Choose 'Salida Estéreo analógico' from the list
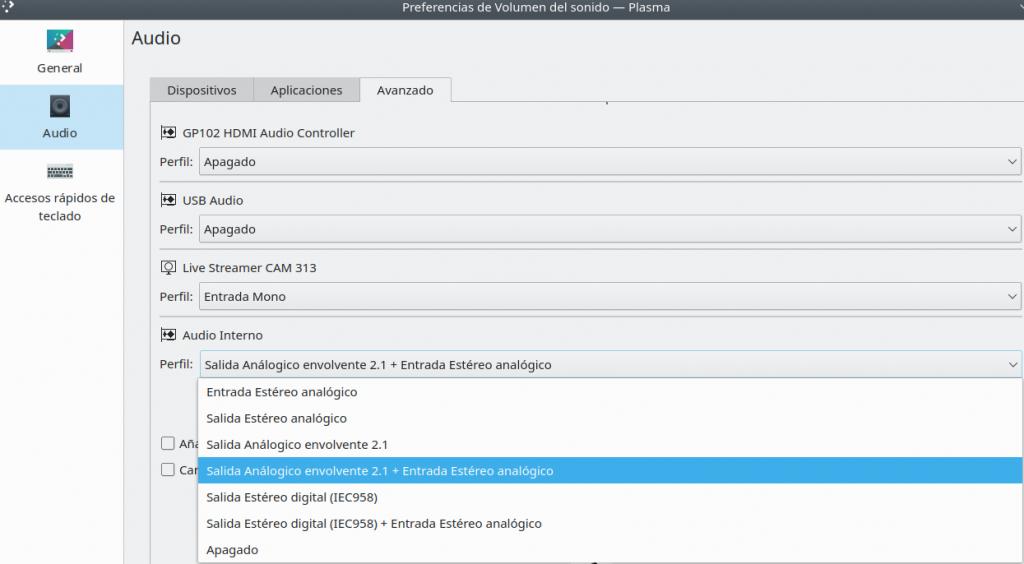 click(x=277, y=418)
